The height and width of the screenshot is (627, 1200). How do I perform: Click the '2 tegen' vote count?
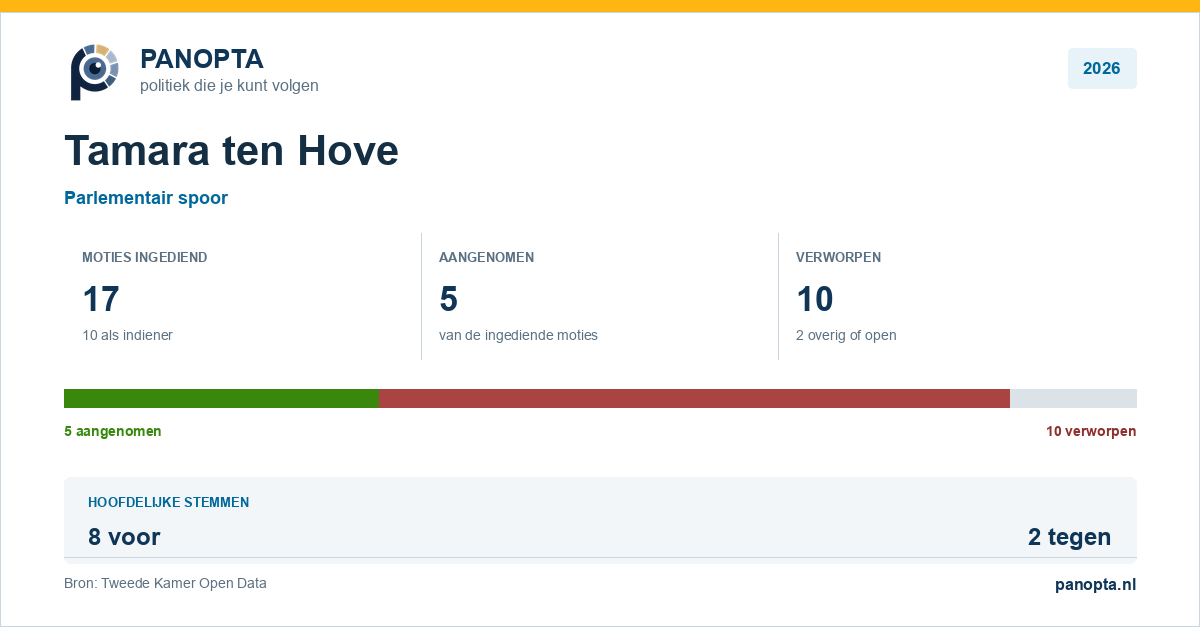(x=1069, y=537)
